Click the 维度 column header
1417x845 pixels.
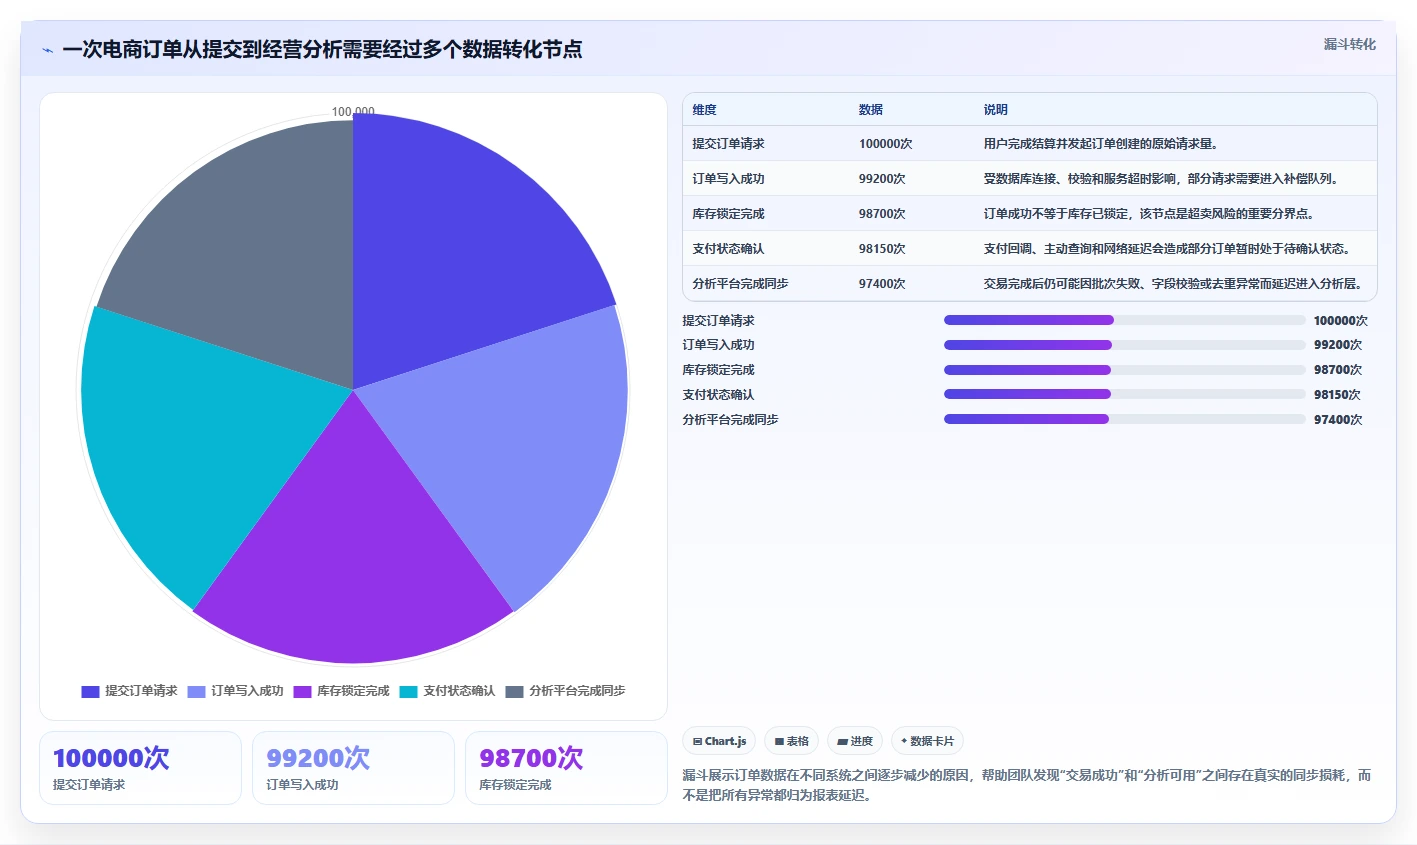[x=704, y=110]
